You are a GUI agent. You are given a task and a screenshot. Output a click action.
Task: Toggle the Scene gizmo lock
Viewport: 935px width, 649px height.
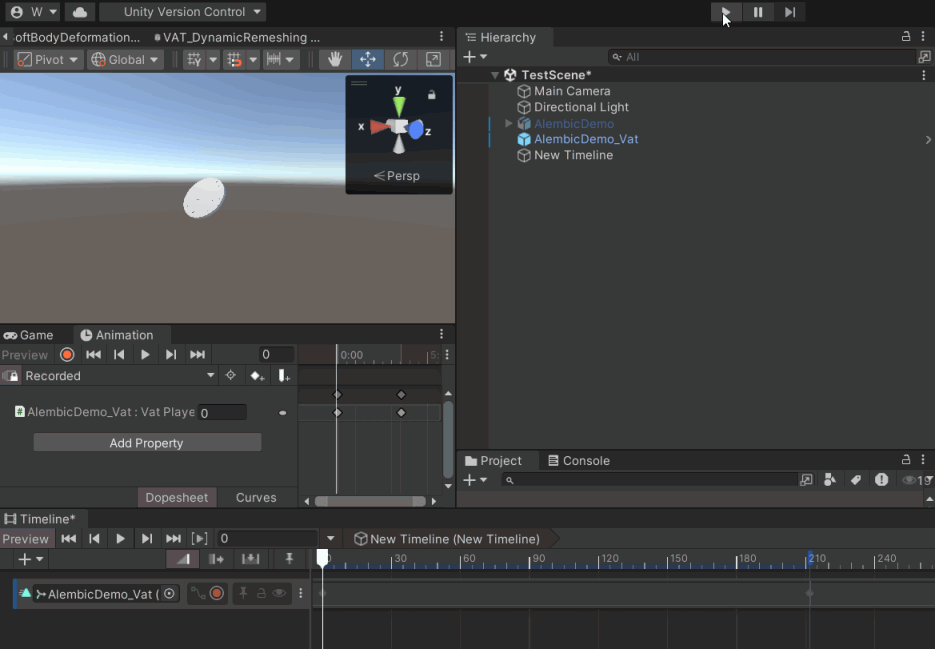(431, 95)
